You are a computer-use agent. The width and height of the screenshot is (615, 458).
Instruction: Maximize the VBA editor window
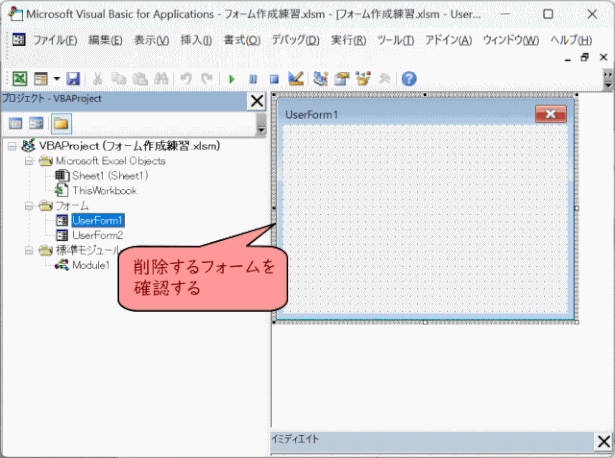[548, 14]
